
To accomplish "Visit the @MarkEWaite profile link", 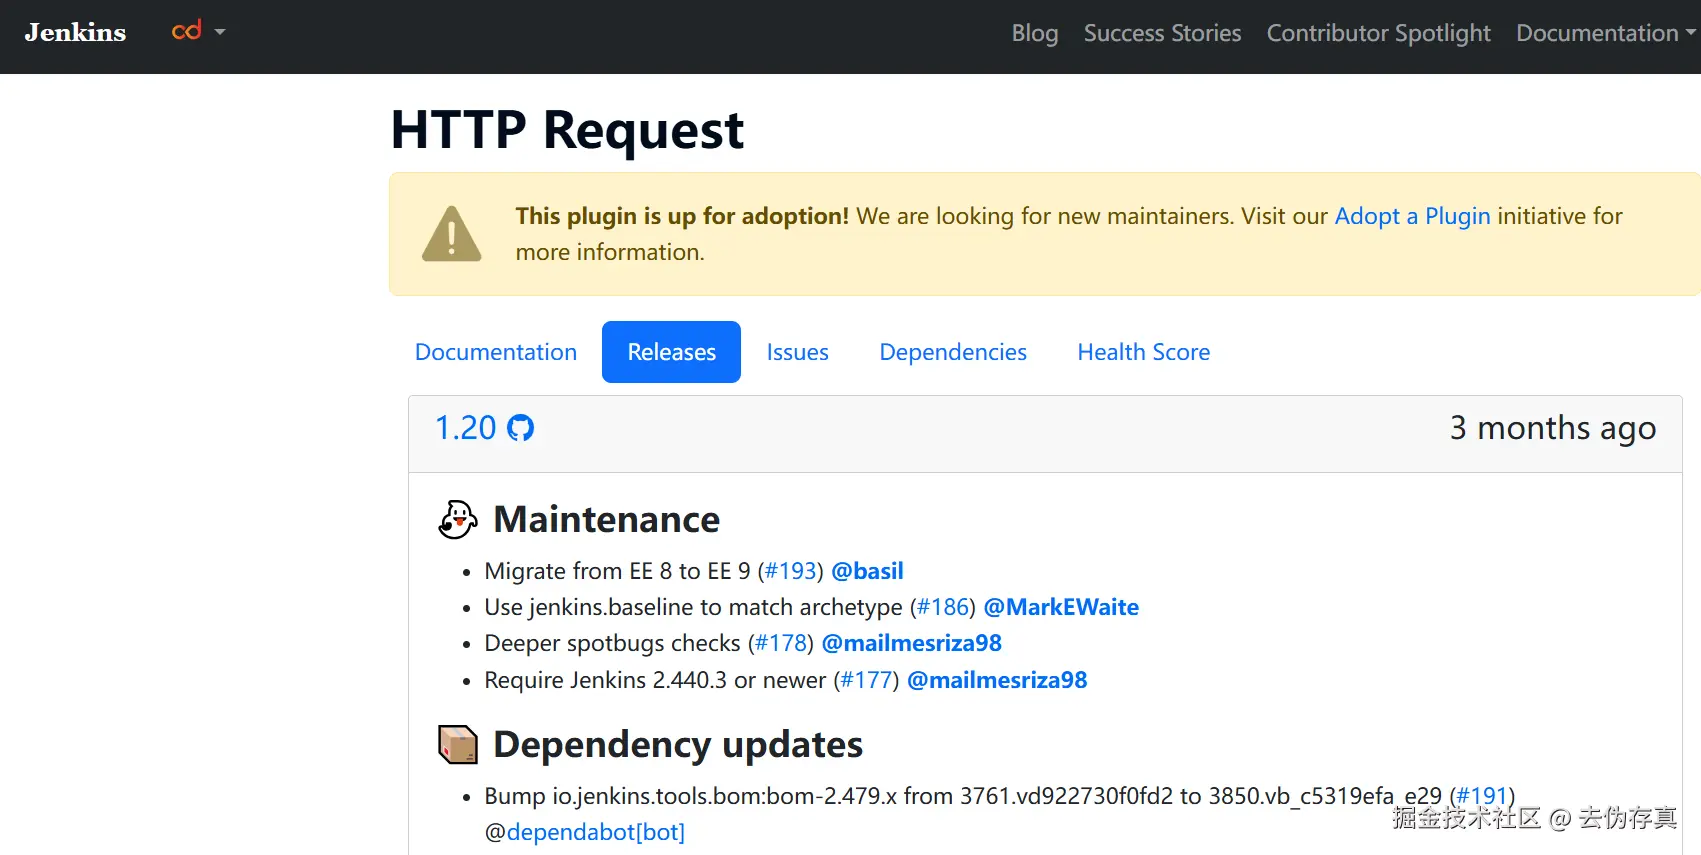I will tap(1061, 607).
